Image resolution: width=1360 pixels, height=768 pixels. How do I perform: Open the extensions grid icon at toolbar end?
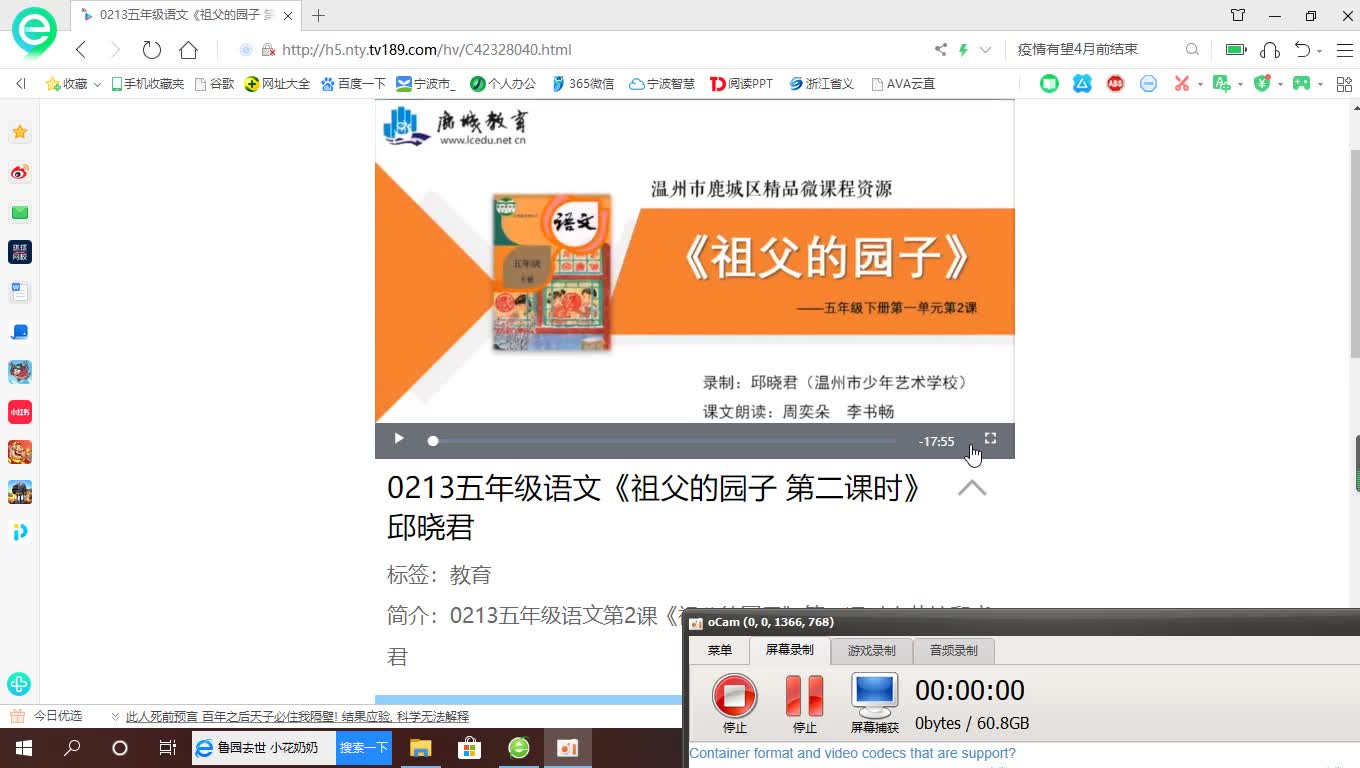1343,84
